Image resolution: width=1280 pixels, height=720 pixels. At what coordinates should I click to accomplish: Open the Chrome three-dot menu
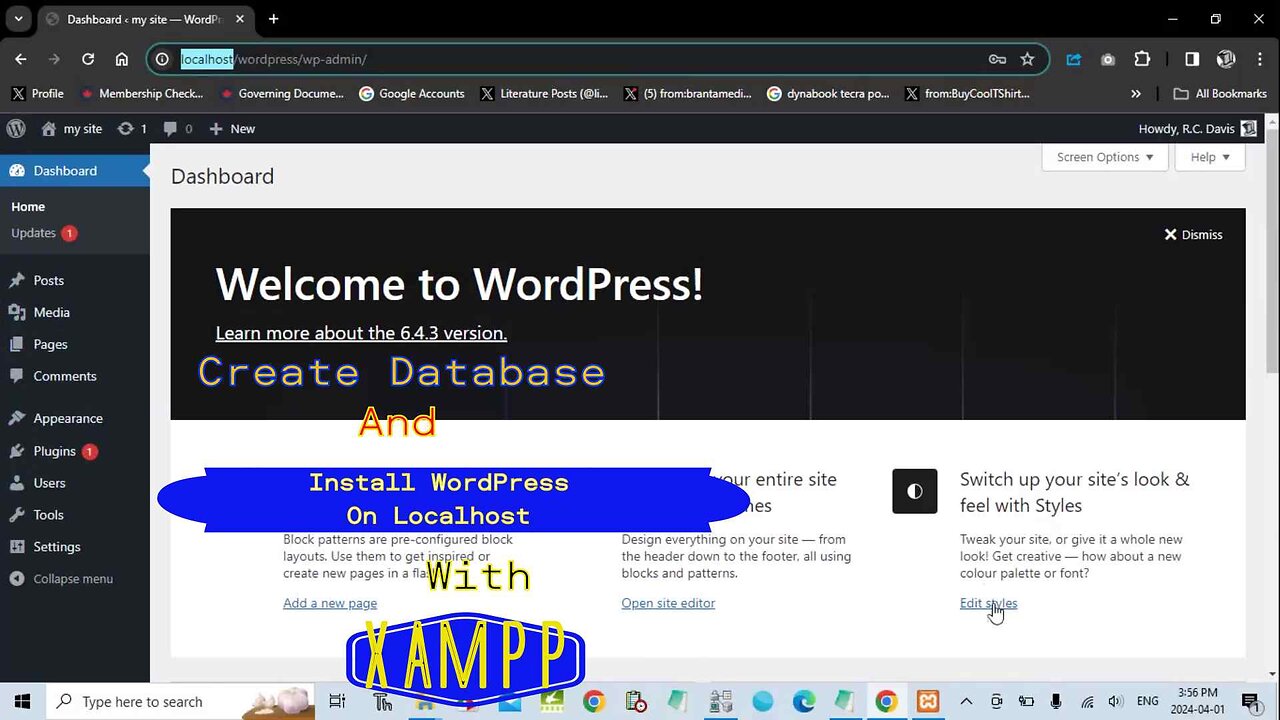[1260, 59]
